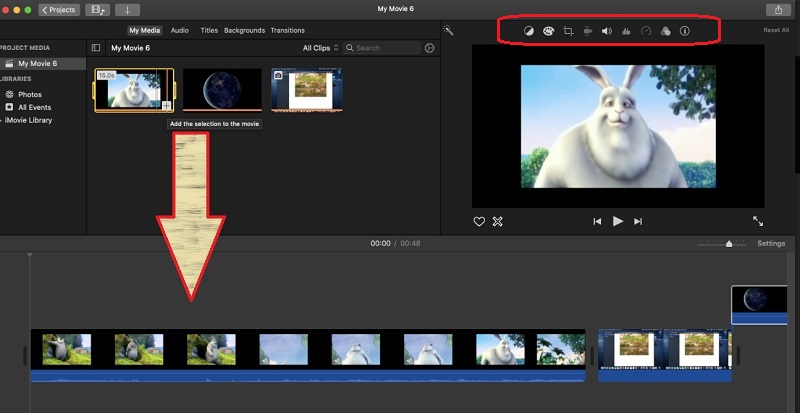Open Noise Reduction and Equalizer
The width and height of the screenshot is (800, 413).
pos(626,31)
